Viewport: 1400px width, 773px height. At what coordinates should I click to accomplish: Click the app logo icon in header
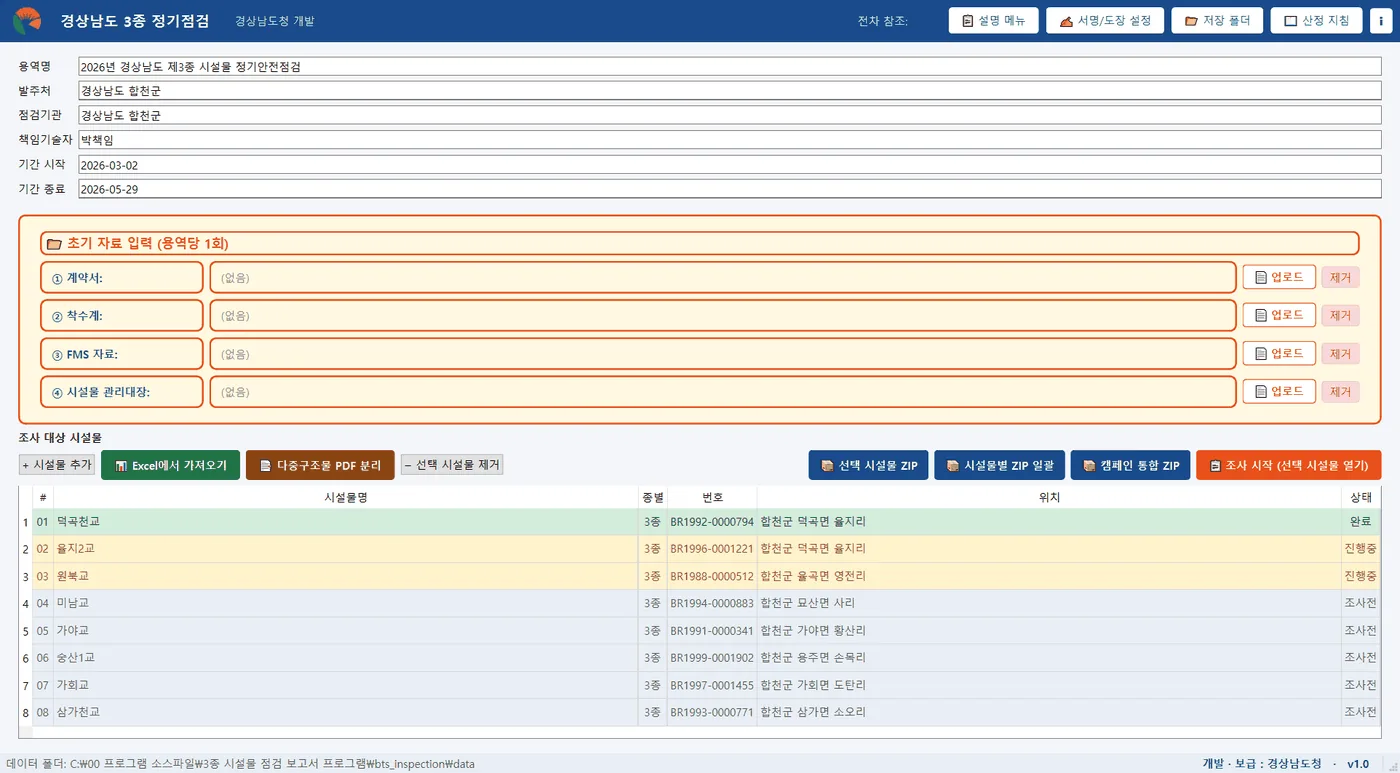click(27, 20)
